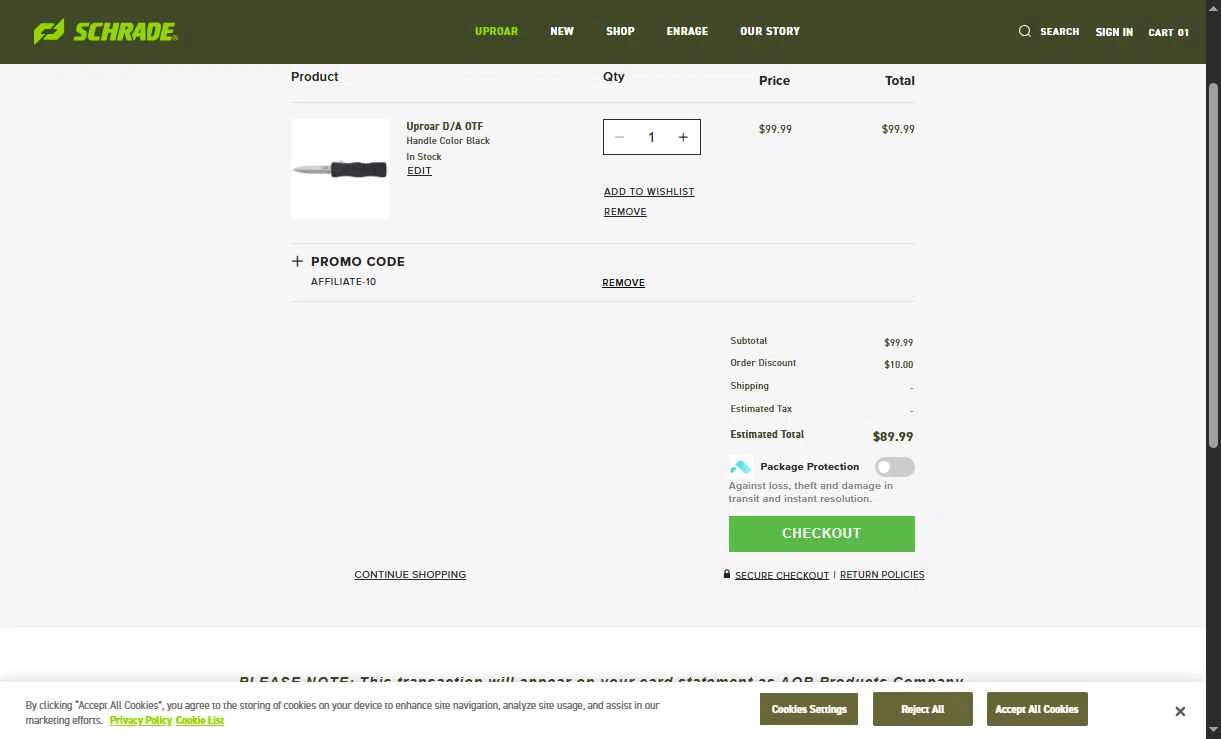Click CONTINUE SHOPPING link

click(x=410, y=575)
